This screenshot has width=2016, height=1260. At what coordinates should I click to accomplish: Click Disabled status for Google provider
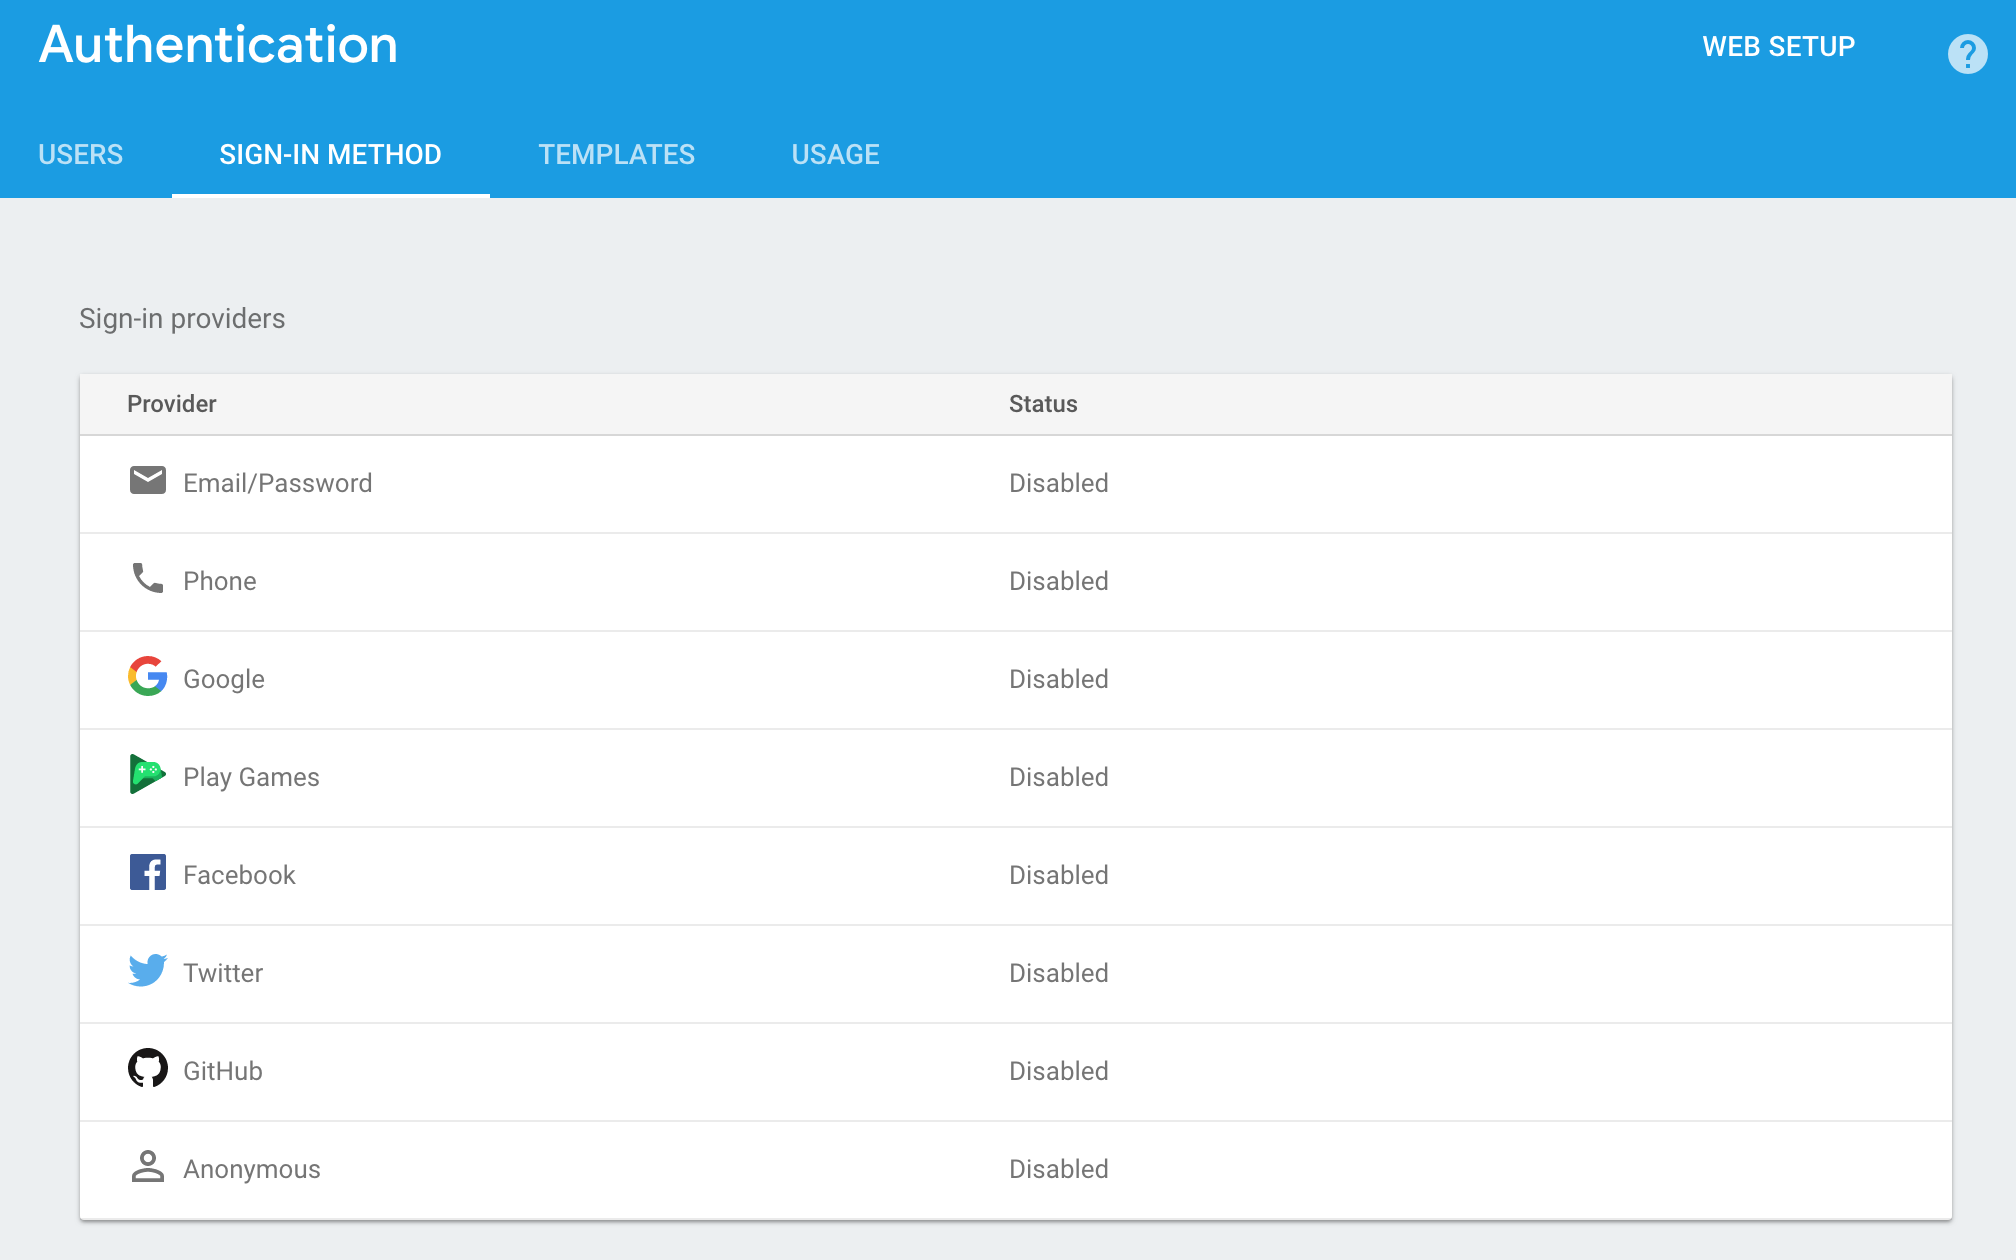click(x=1058, y=680)
